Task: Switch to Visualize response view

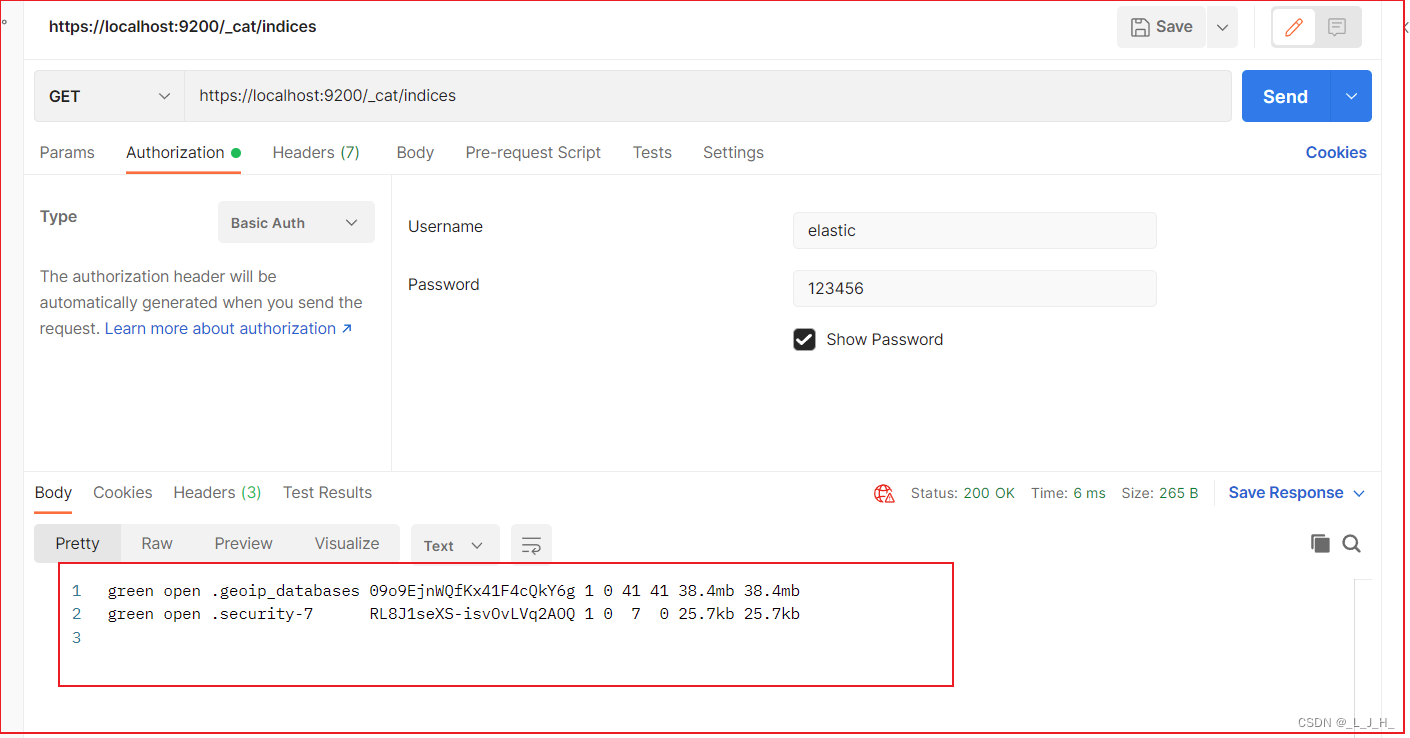Action: click(x=347, y=543)
